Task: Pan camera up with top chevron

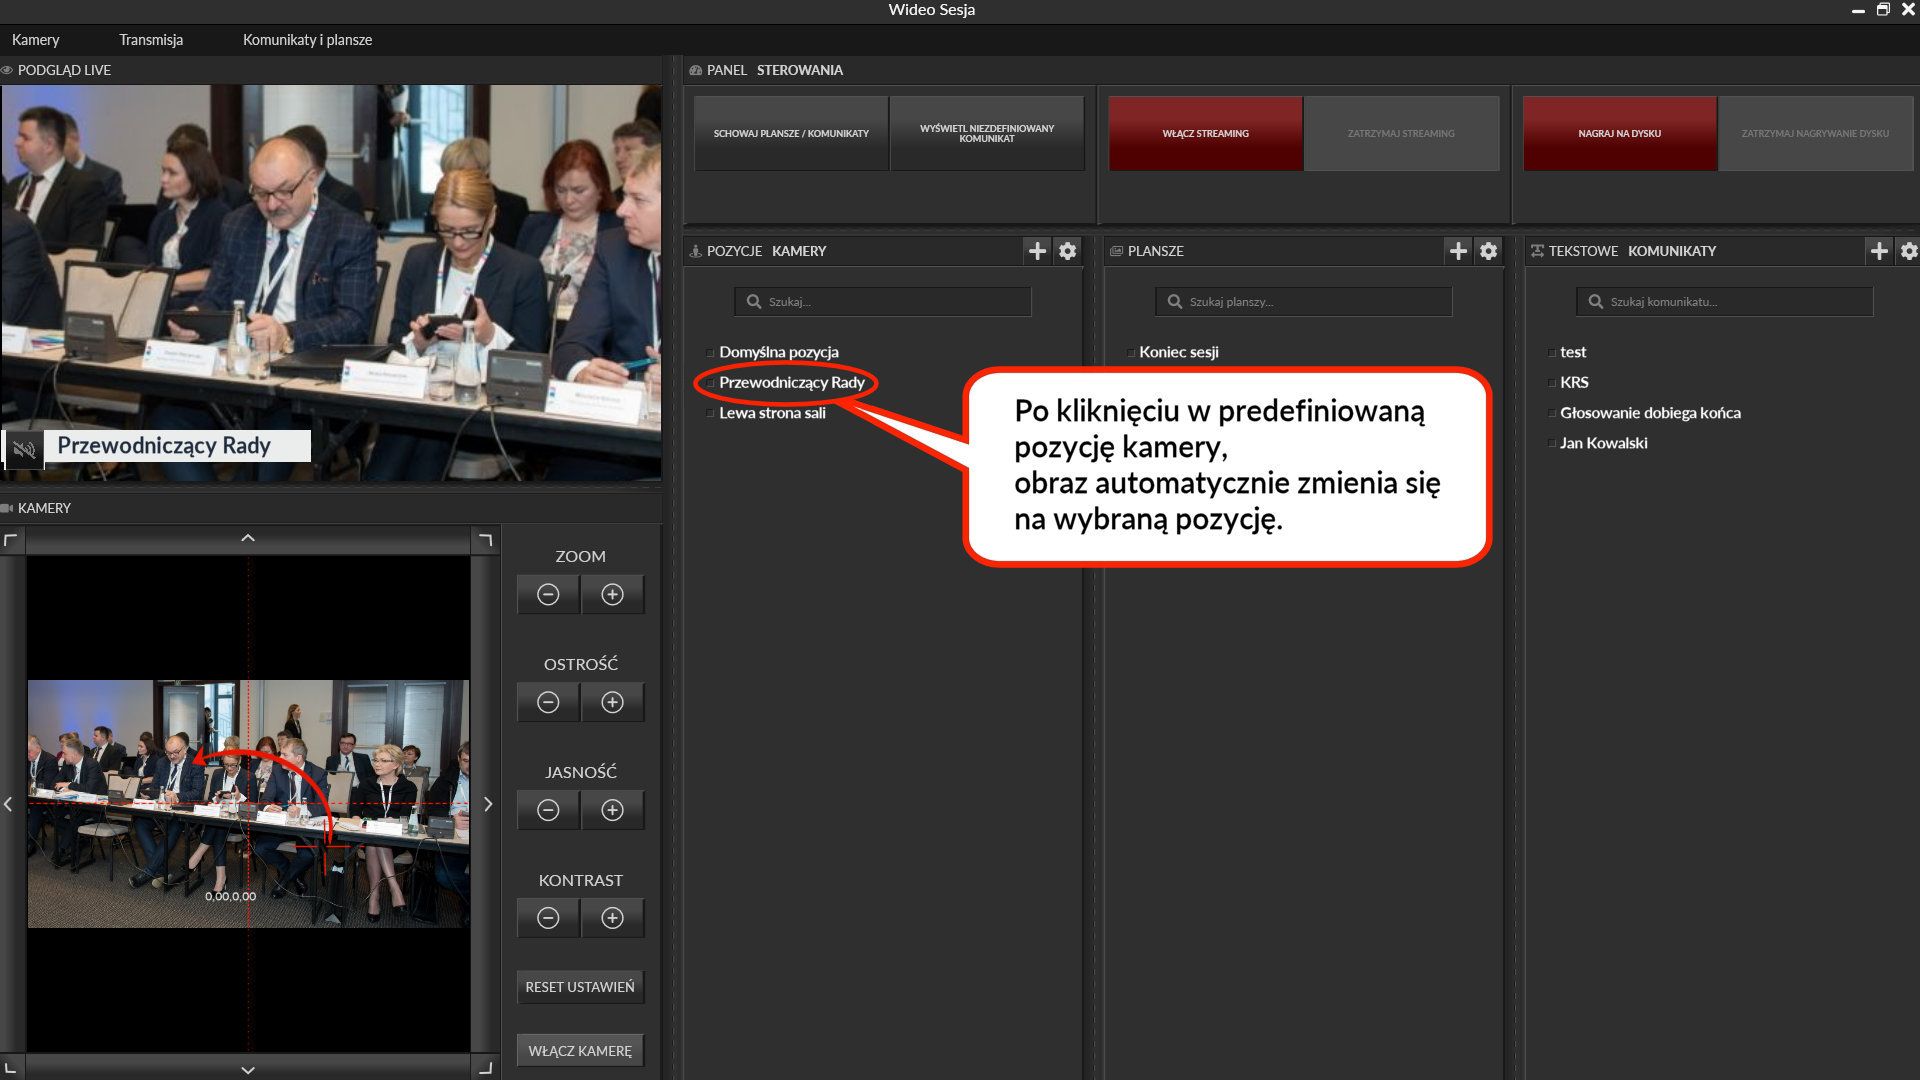Action: click(x=248, y=539)
